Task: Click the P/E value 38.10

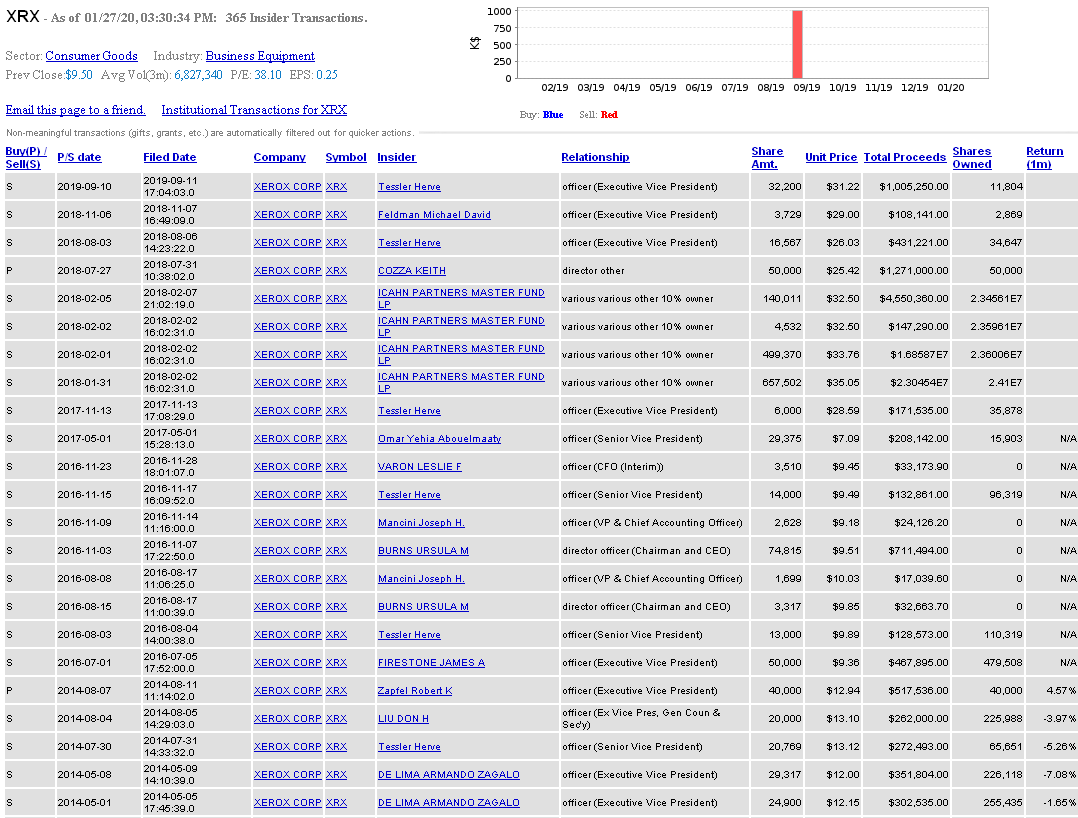Action: pos(268,75)
